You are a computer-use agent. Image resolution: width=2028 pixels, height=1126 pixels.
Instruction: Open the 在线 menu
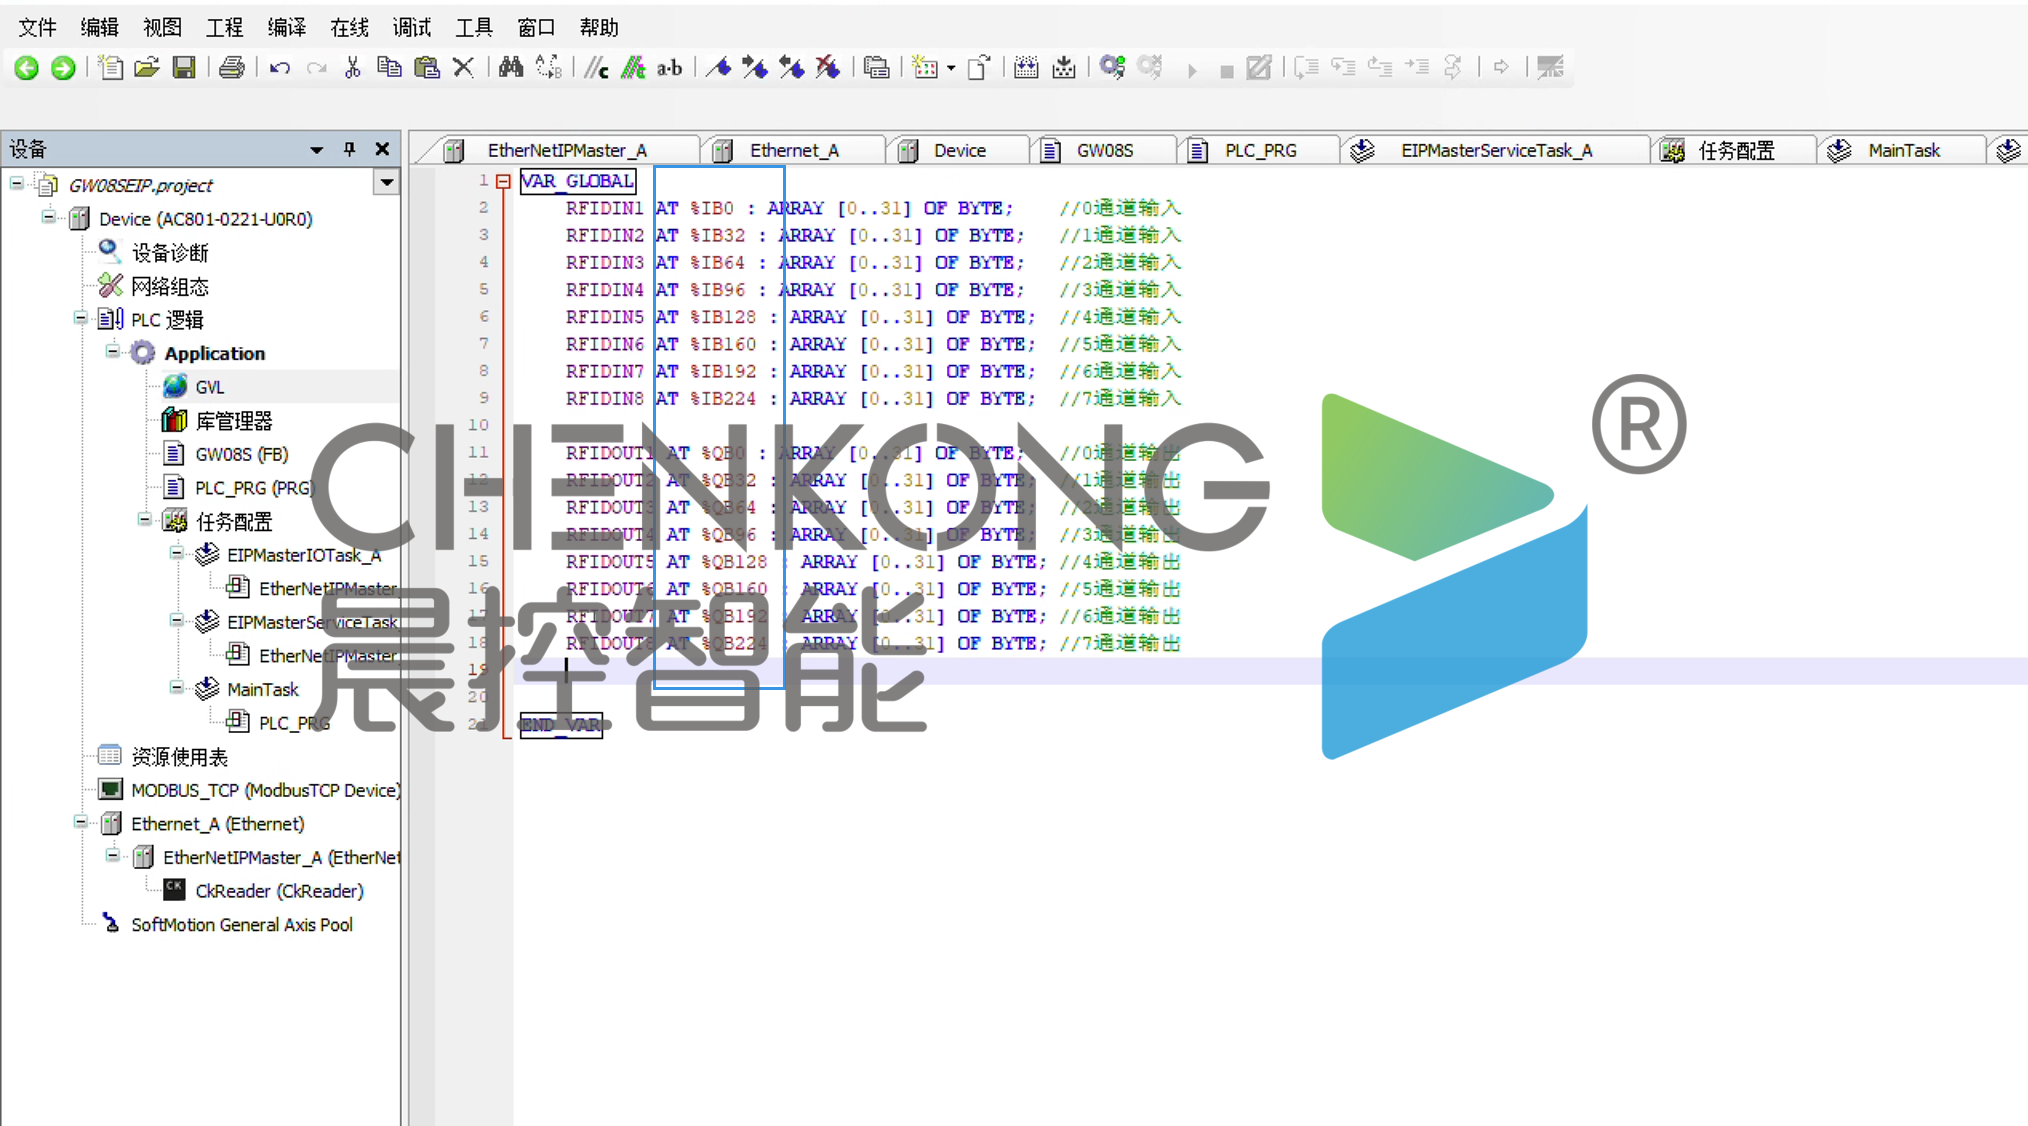click(349, 27)
